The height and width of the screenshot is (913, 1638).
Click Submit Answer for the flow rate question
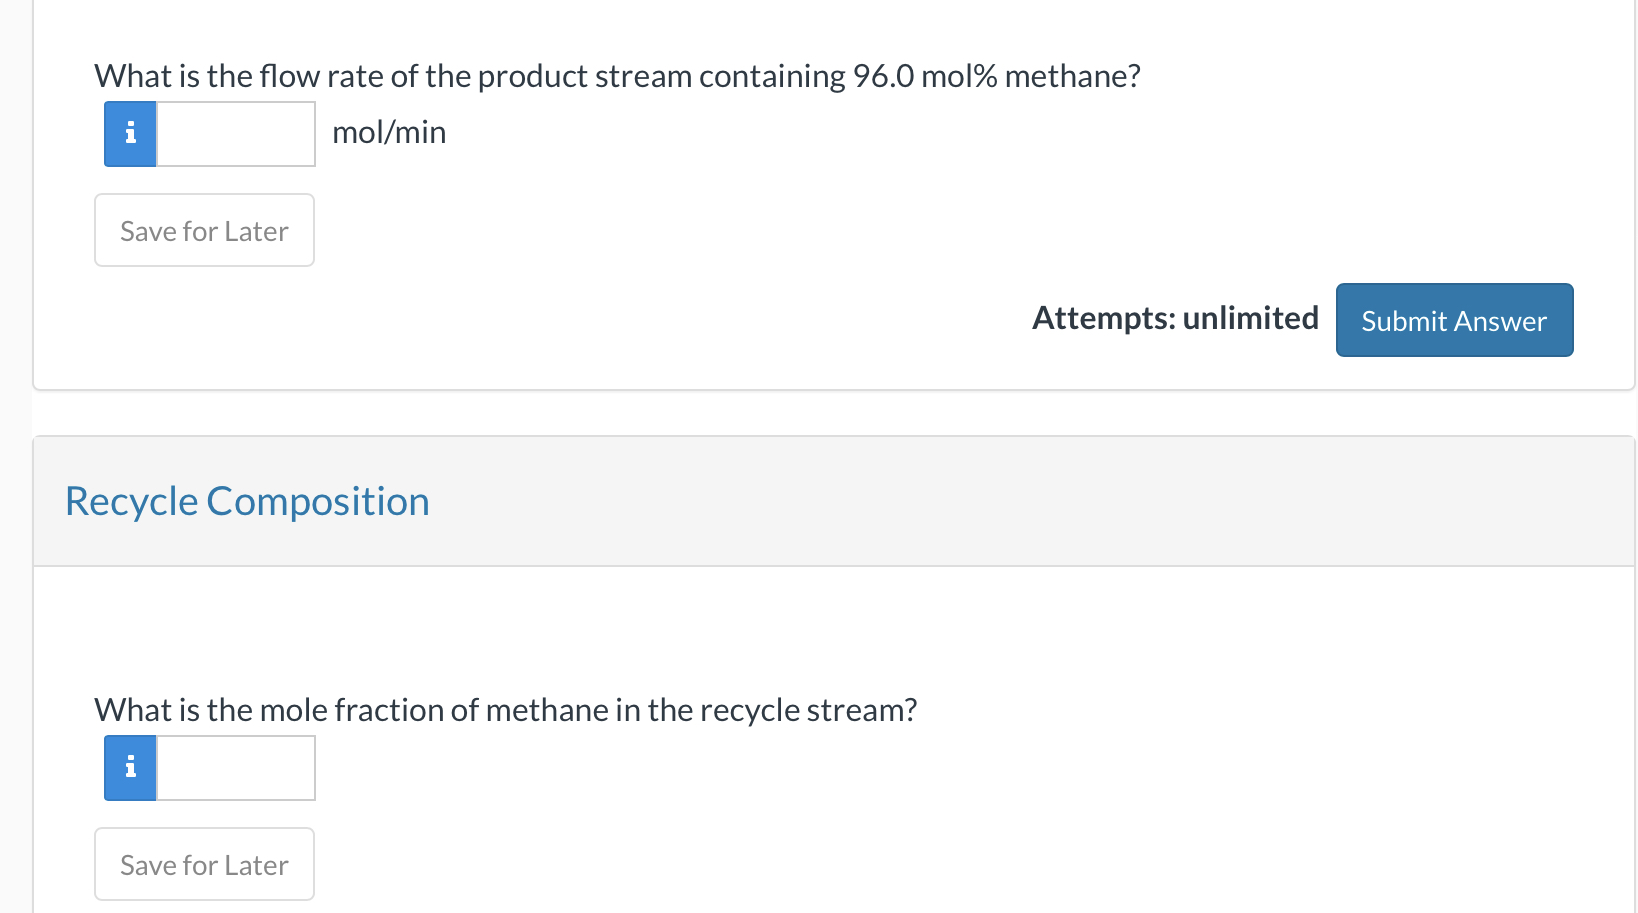(x=1453, y=320)
